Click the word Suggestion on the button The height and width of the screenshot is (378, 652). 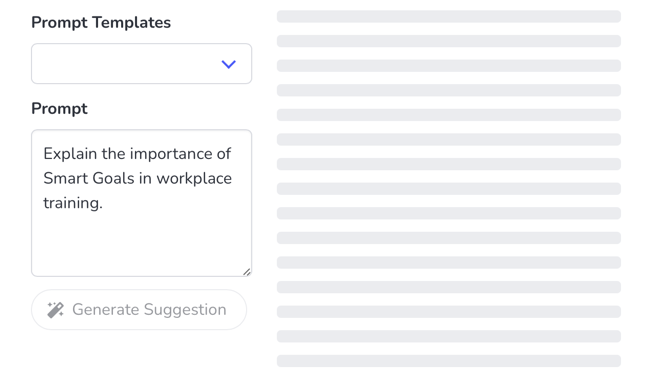click(185, 310)
